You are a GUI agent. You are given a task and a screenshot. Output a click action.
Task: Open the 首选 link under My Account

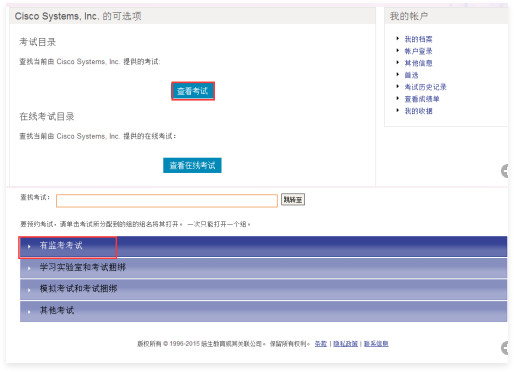[411, 75]
